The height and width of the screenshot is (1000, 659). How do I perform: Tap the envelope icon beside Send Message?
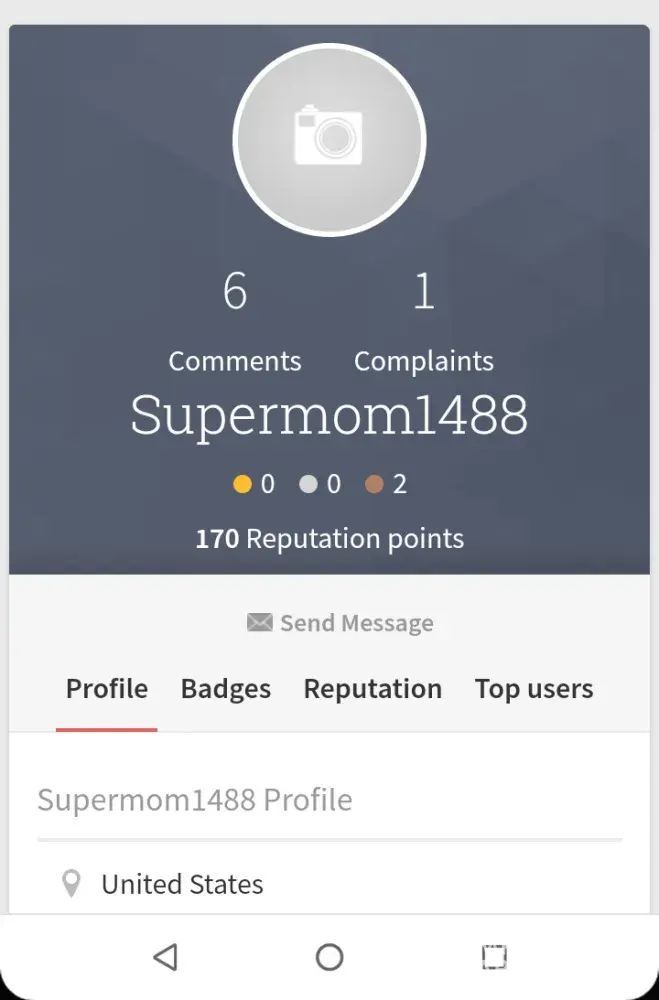click(259, 623)
